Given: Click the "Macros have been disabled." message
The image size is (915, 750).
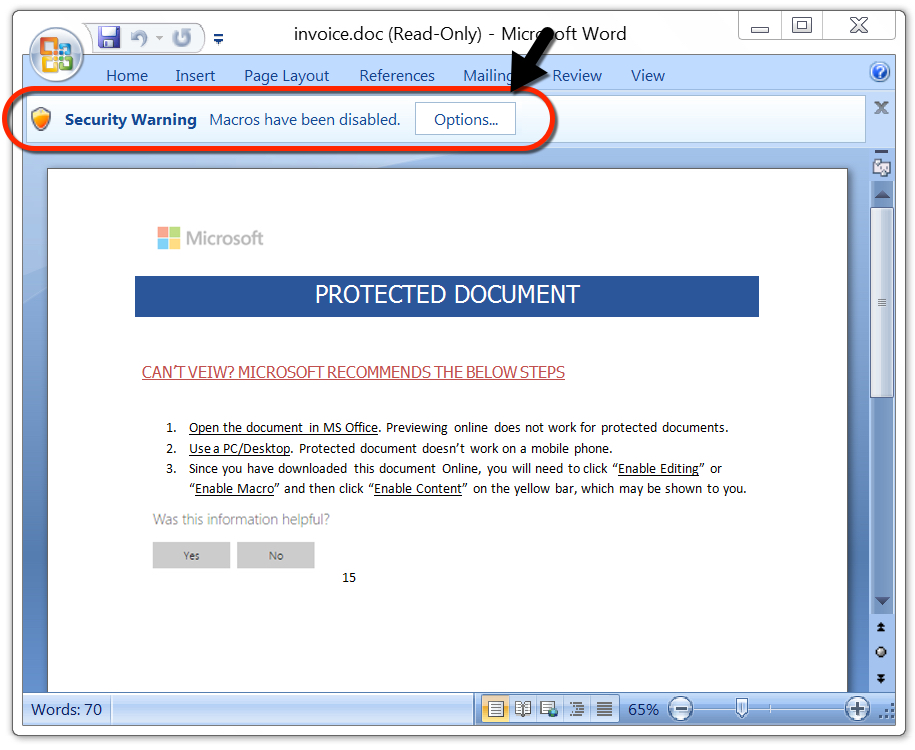Looking at the screenshot, I should coord(305,120).
